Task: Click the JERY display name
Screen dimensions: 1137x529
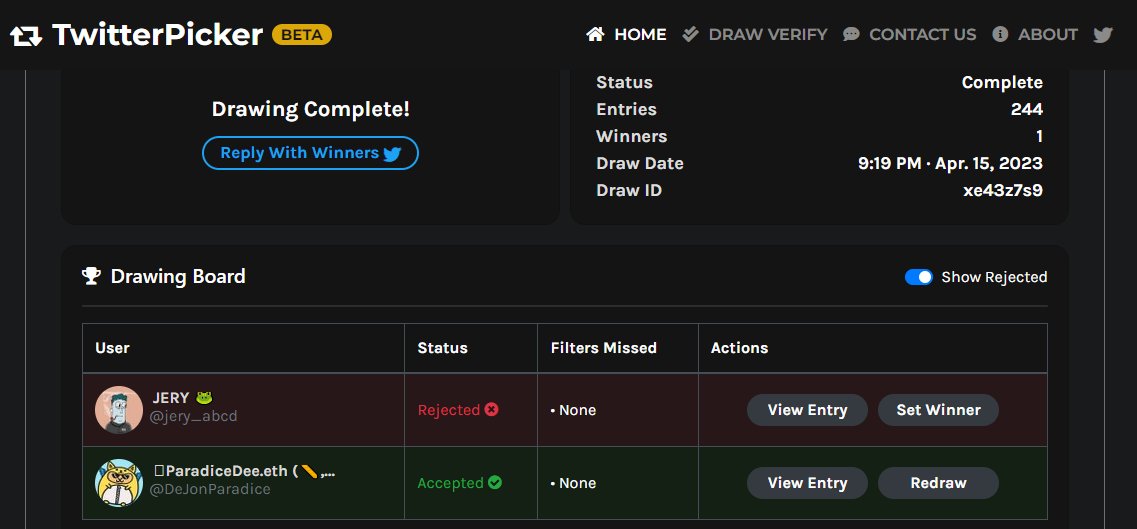Action: coord(182,398)
